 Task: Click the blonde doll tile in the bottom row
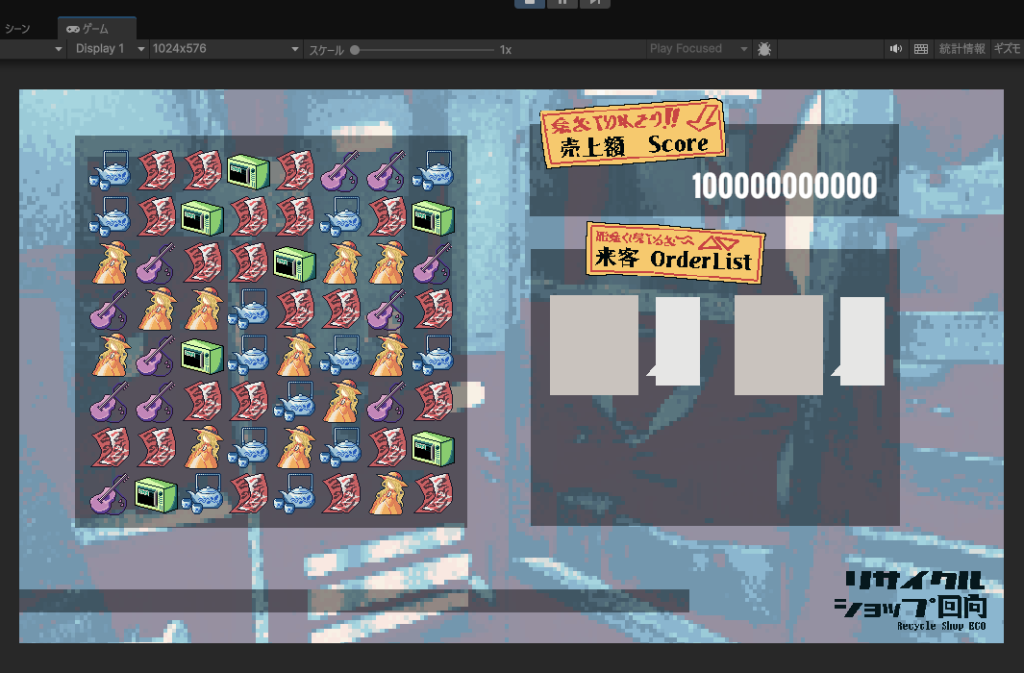click(x=388, y=492)
